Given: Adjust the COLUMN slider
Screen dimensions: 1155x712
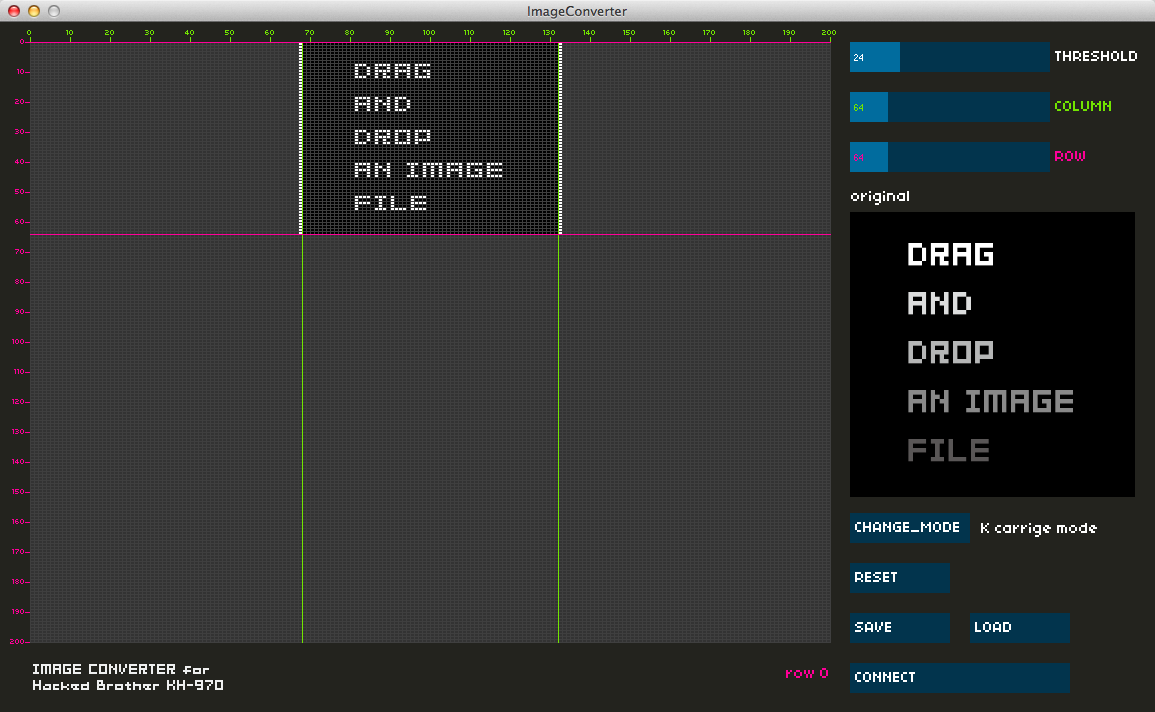Looking at the screenshot, I should click(x=960, y=107).
